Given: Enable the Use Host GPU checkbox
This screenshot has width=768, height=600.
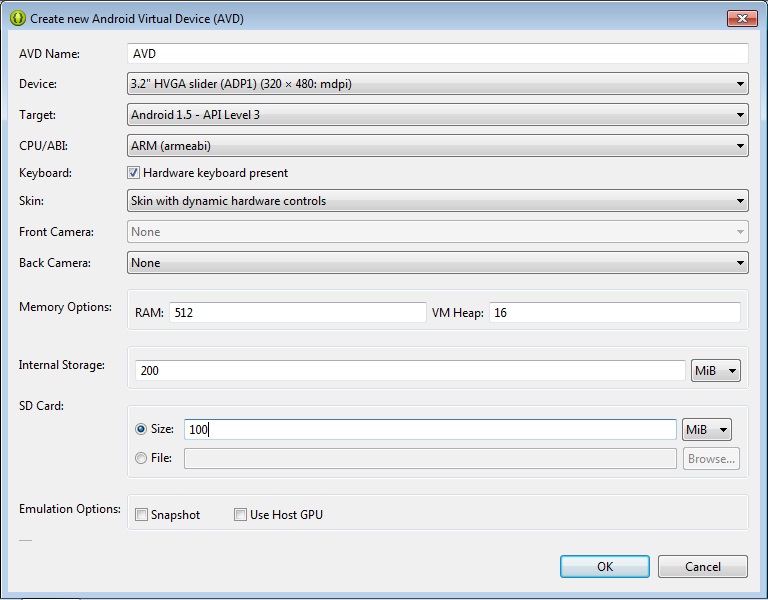Looking at the screenshot, I should tap(240, 515).
